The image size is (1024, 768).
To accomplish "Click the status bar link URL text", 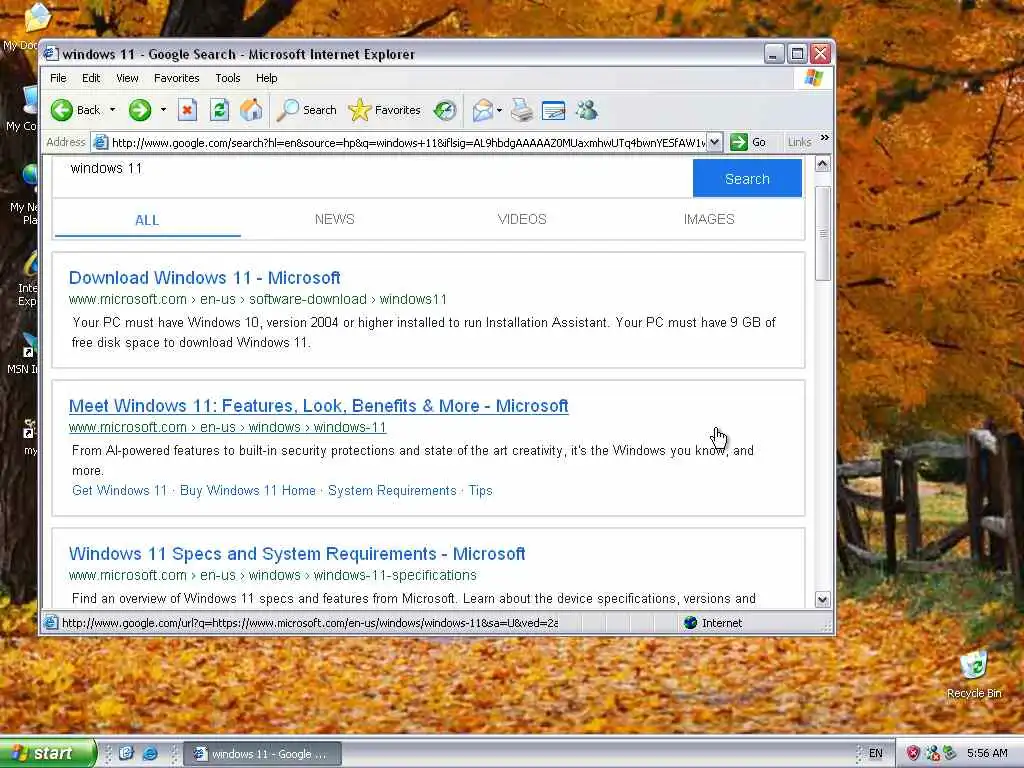I will tap(310, 623).
